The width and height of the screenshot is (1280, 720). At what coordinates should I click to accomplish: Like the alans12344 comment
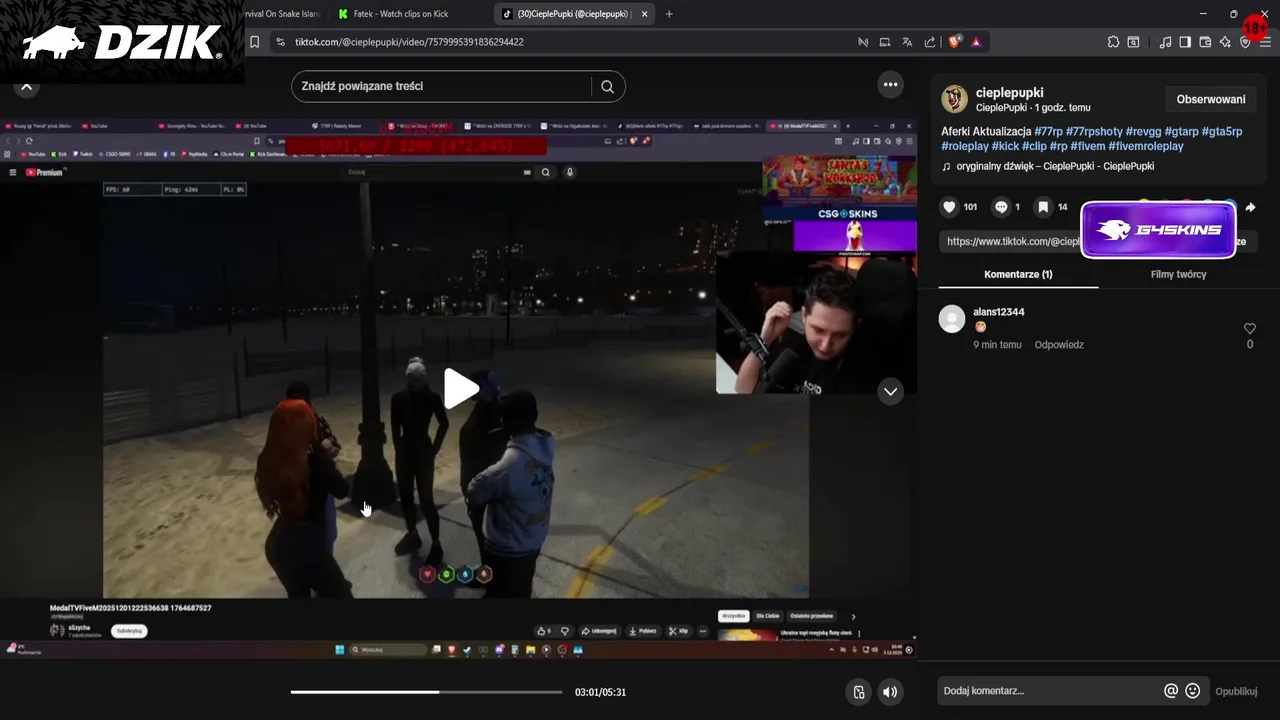pos(1249,328)
